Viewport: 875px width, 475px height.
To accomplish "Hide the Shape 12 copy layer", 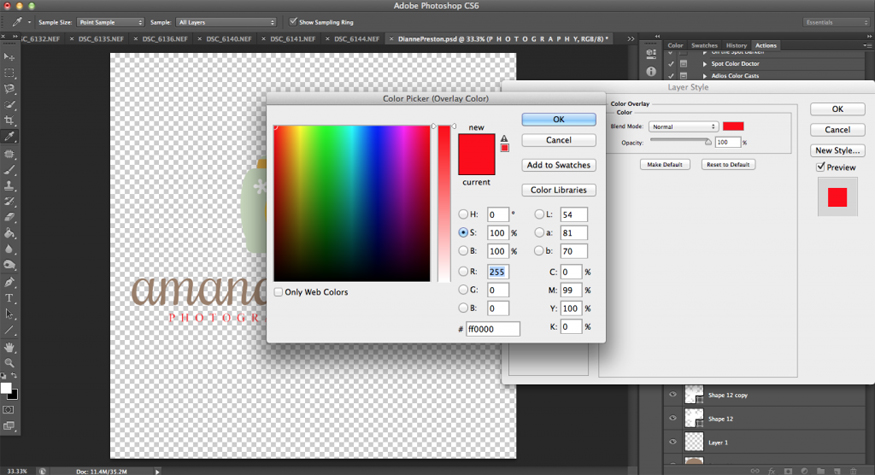I will tap(672, 395).
